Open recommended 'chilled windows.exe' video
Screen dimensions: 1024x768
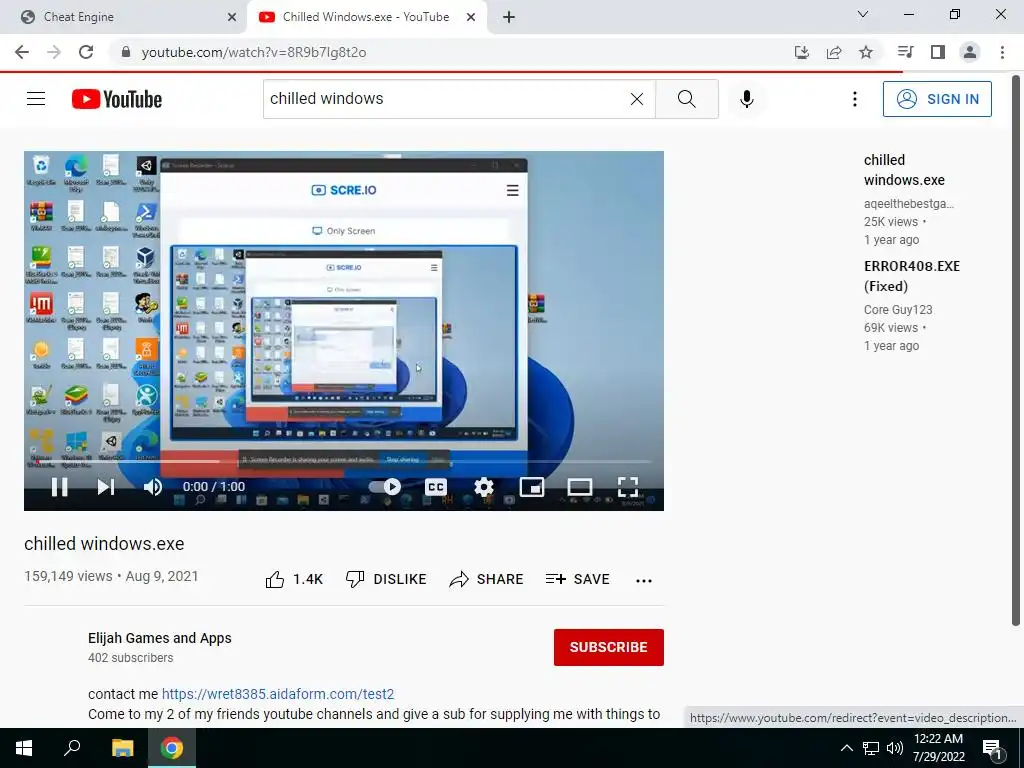click(x=904, y=170)
